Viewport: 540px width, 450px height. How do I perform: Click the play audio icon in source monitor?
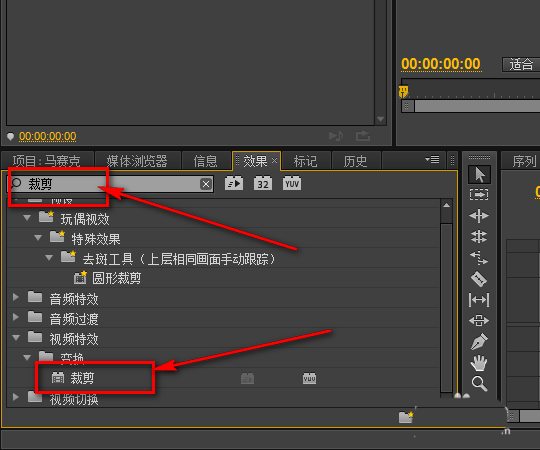click(336, 136)
